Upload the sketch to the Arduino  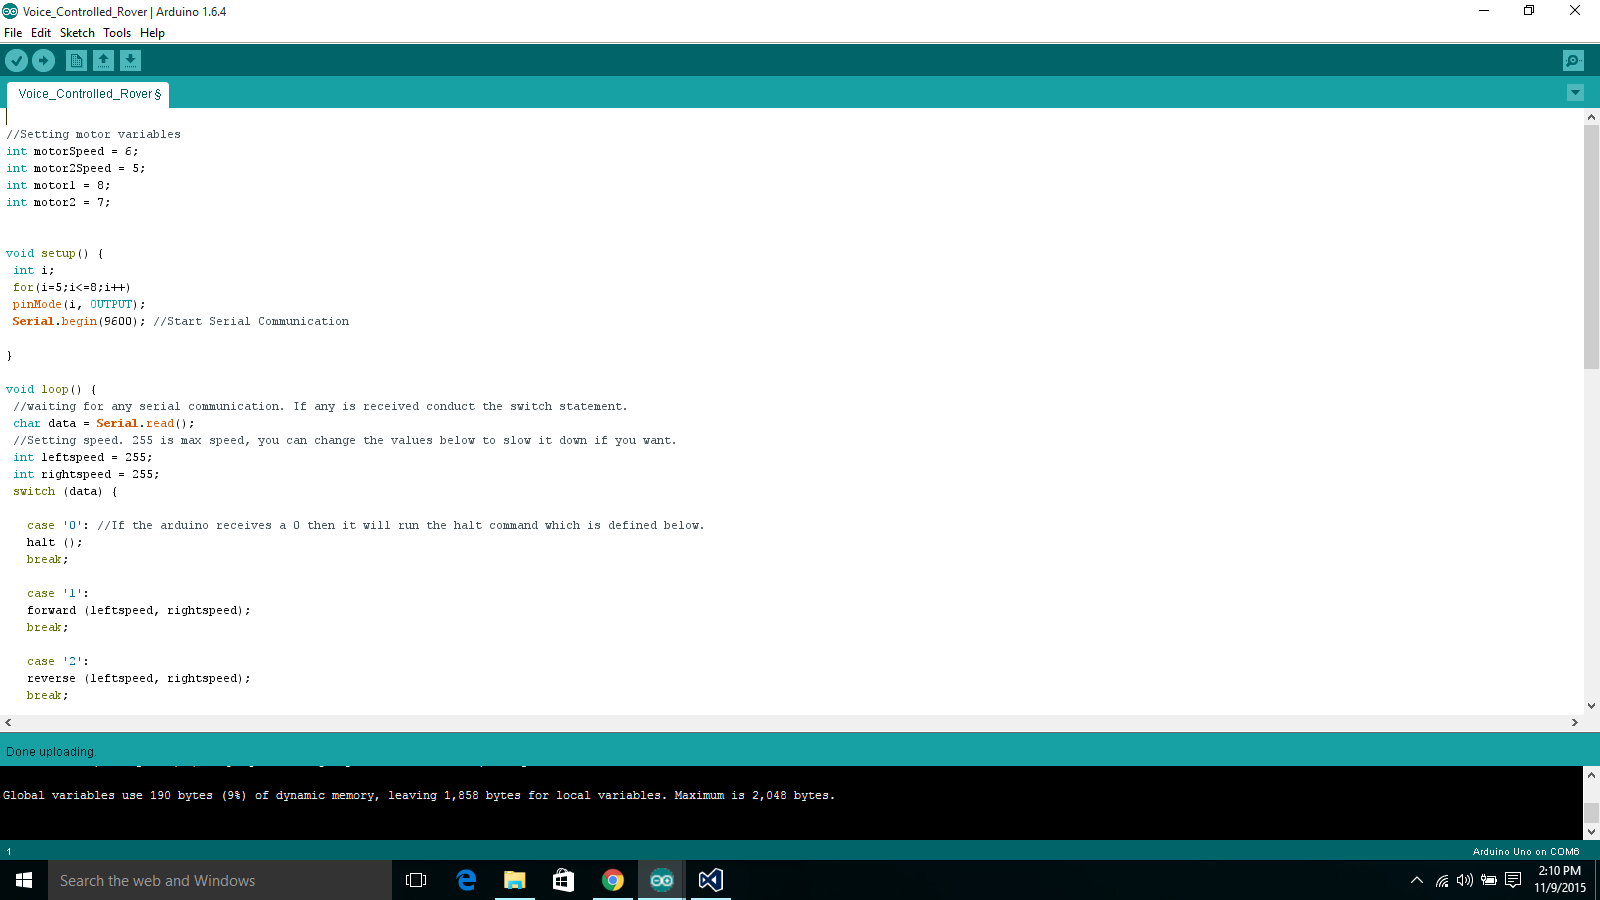pyautogui.click(x=43, y=60)
